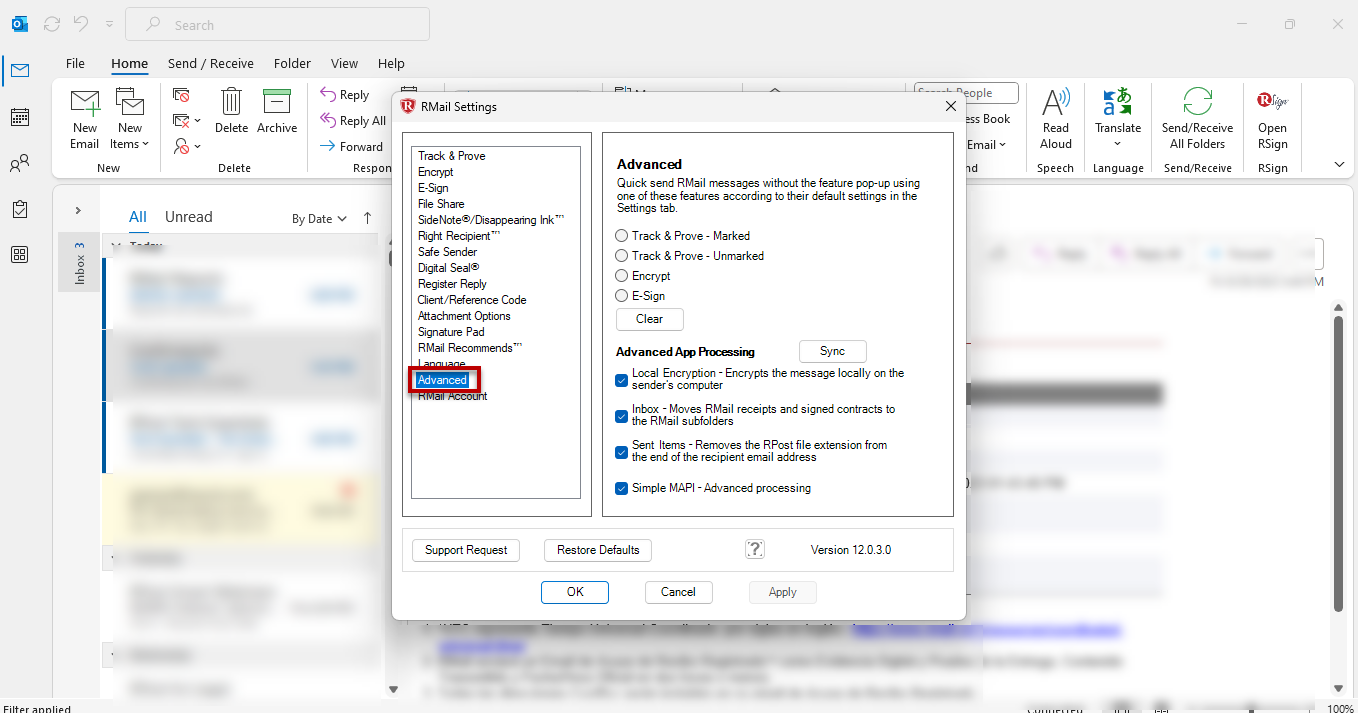
Task: Click the Outlook sync icon in title bar
Action: tap(52, 24)
